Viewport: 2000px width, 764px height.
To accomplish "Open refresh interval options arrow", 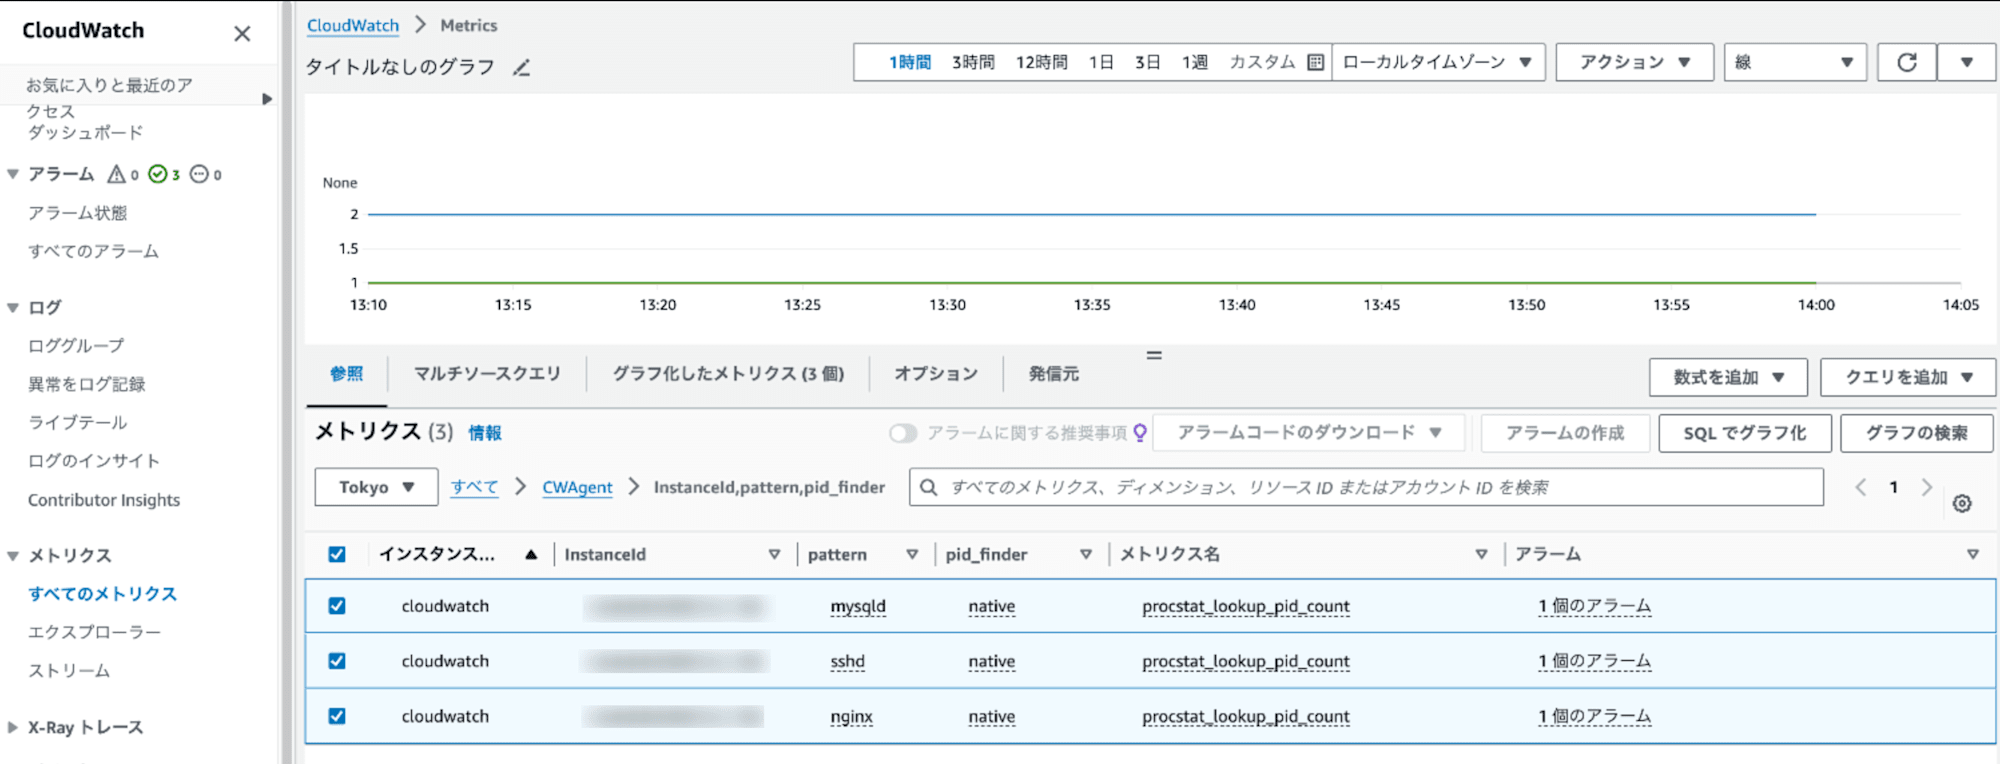I will [x=1967, y=62].
